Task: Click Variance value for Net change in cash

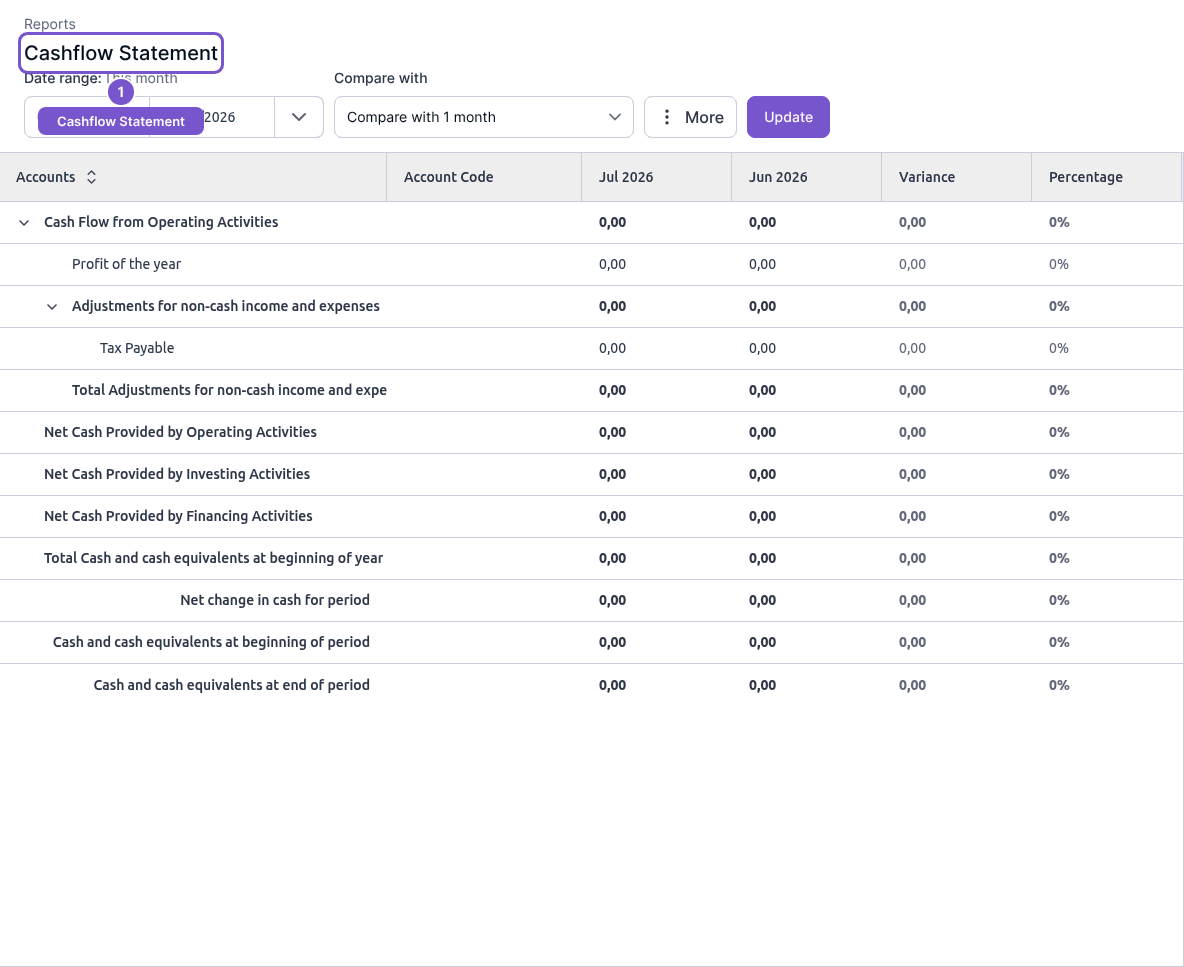Action: (x=912, y=600)
